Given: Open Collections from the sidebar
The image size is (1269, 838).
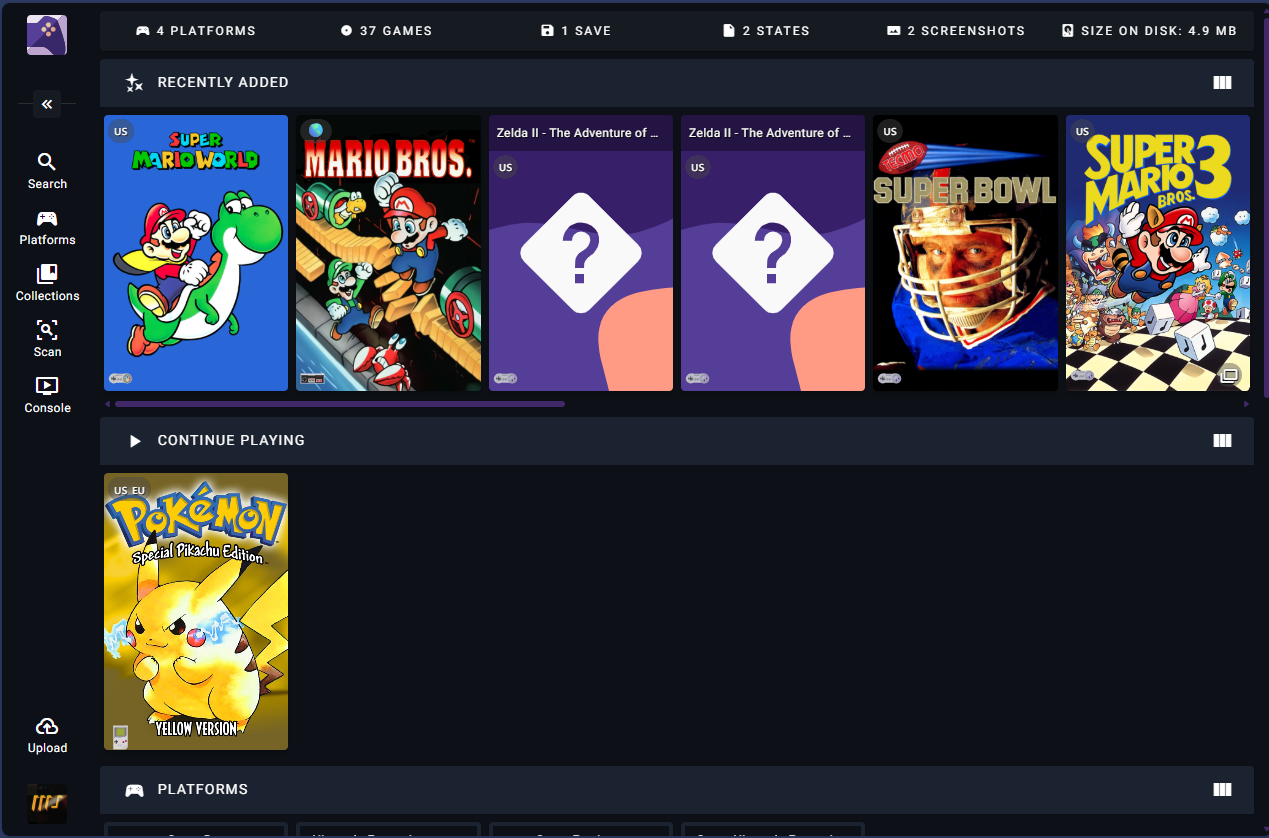Looking at the screenshot, I should coord(47,281).
